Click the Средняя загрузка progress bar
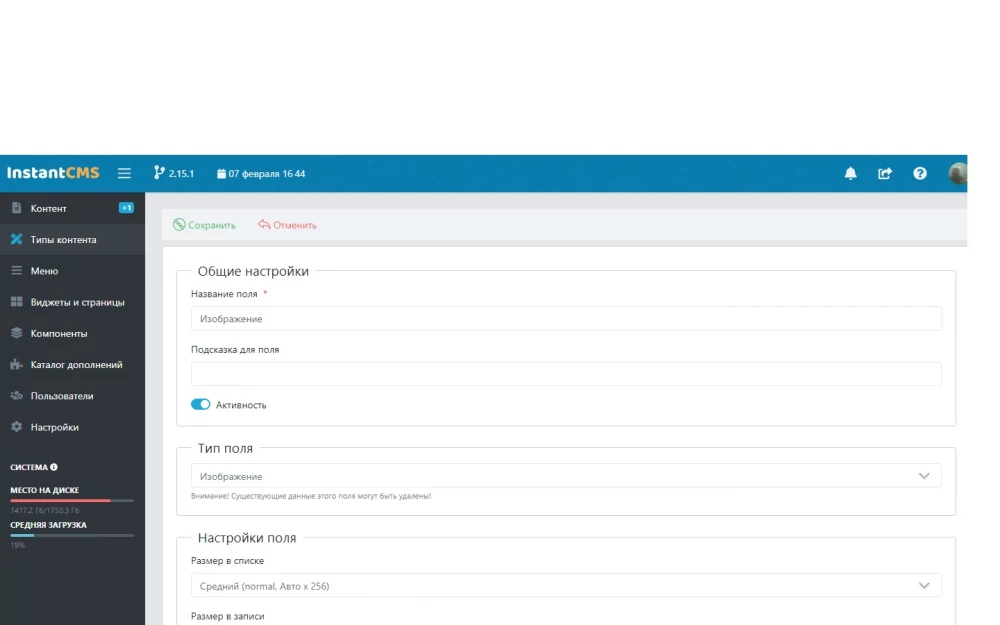Screen dimensions: 1000x625 point(72,535)
